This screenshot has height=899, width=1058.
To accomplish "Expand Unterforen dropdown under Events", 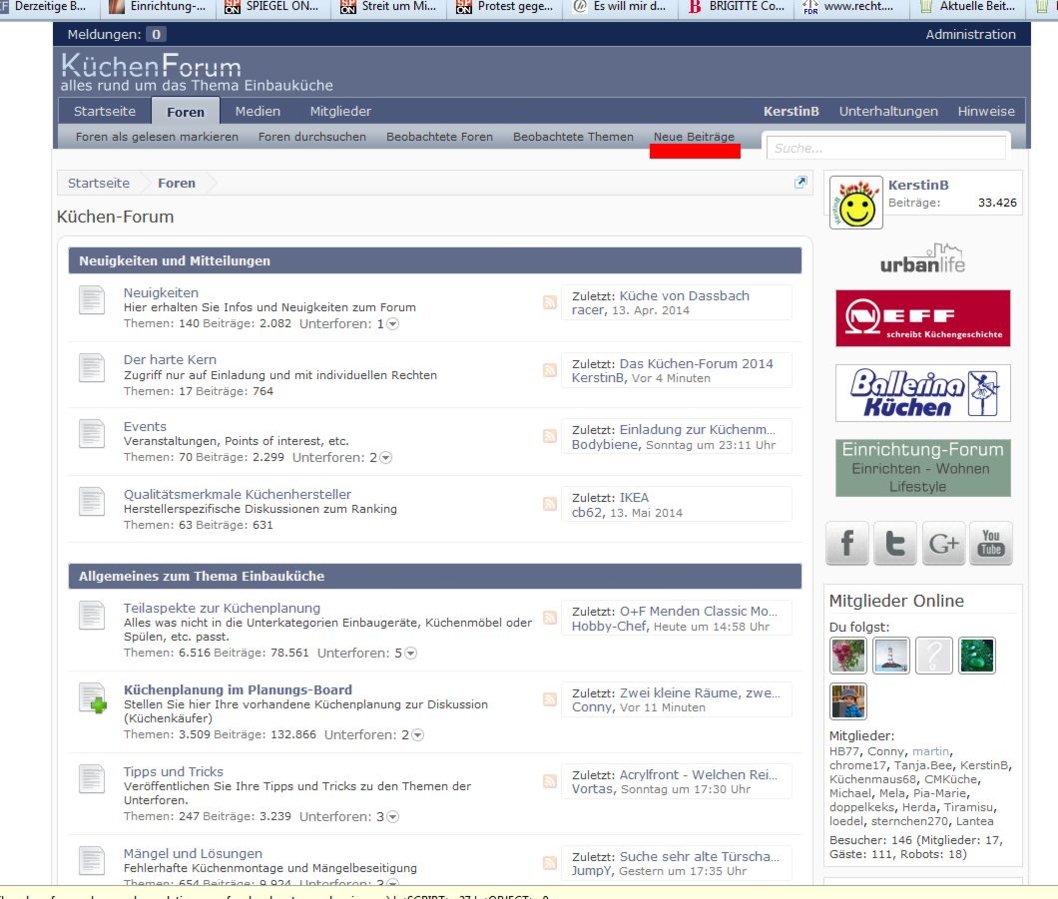I will (386, 457).
